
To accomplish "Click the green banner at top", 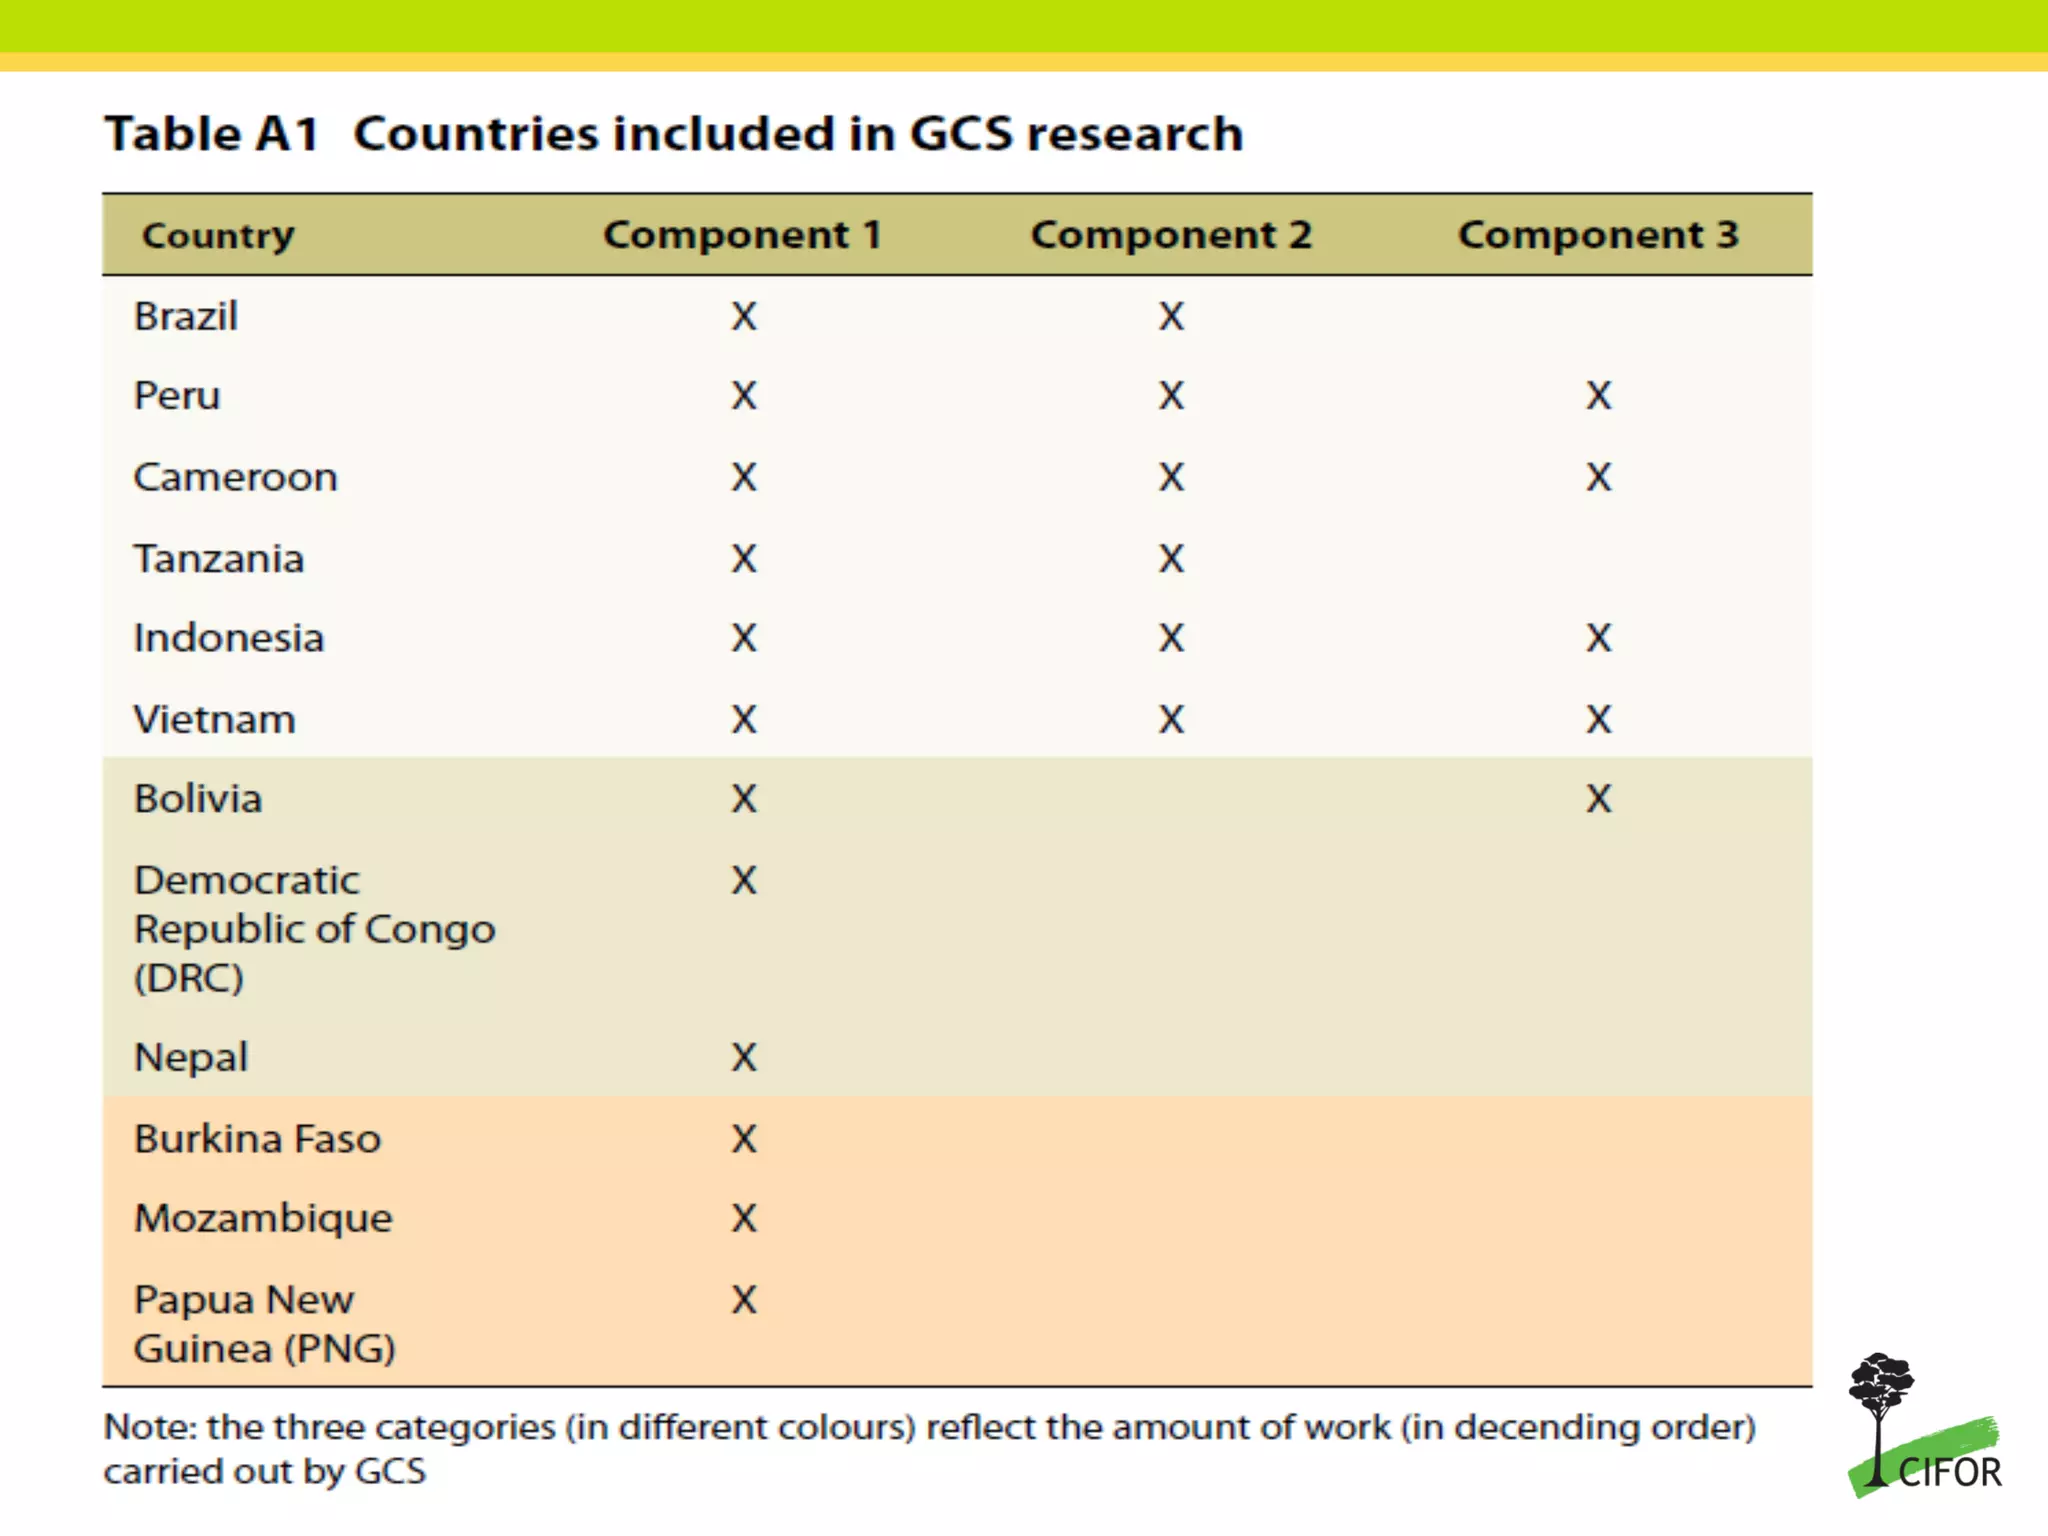I will 1024,26.
